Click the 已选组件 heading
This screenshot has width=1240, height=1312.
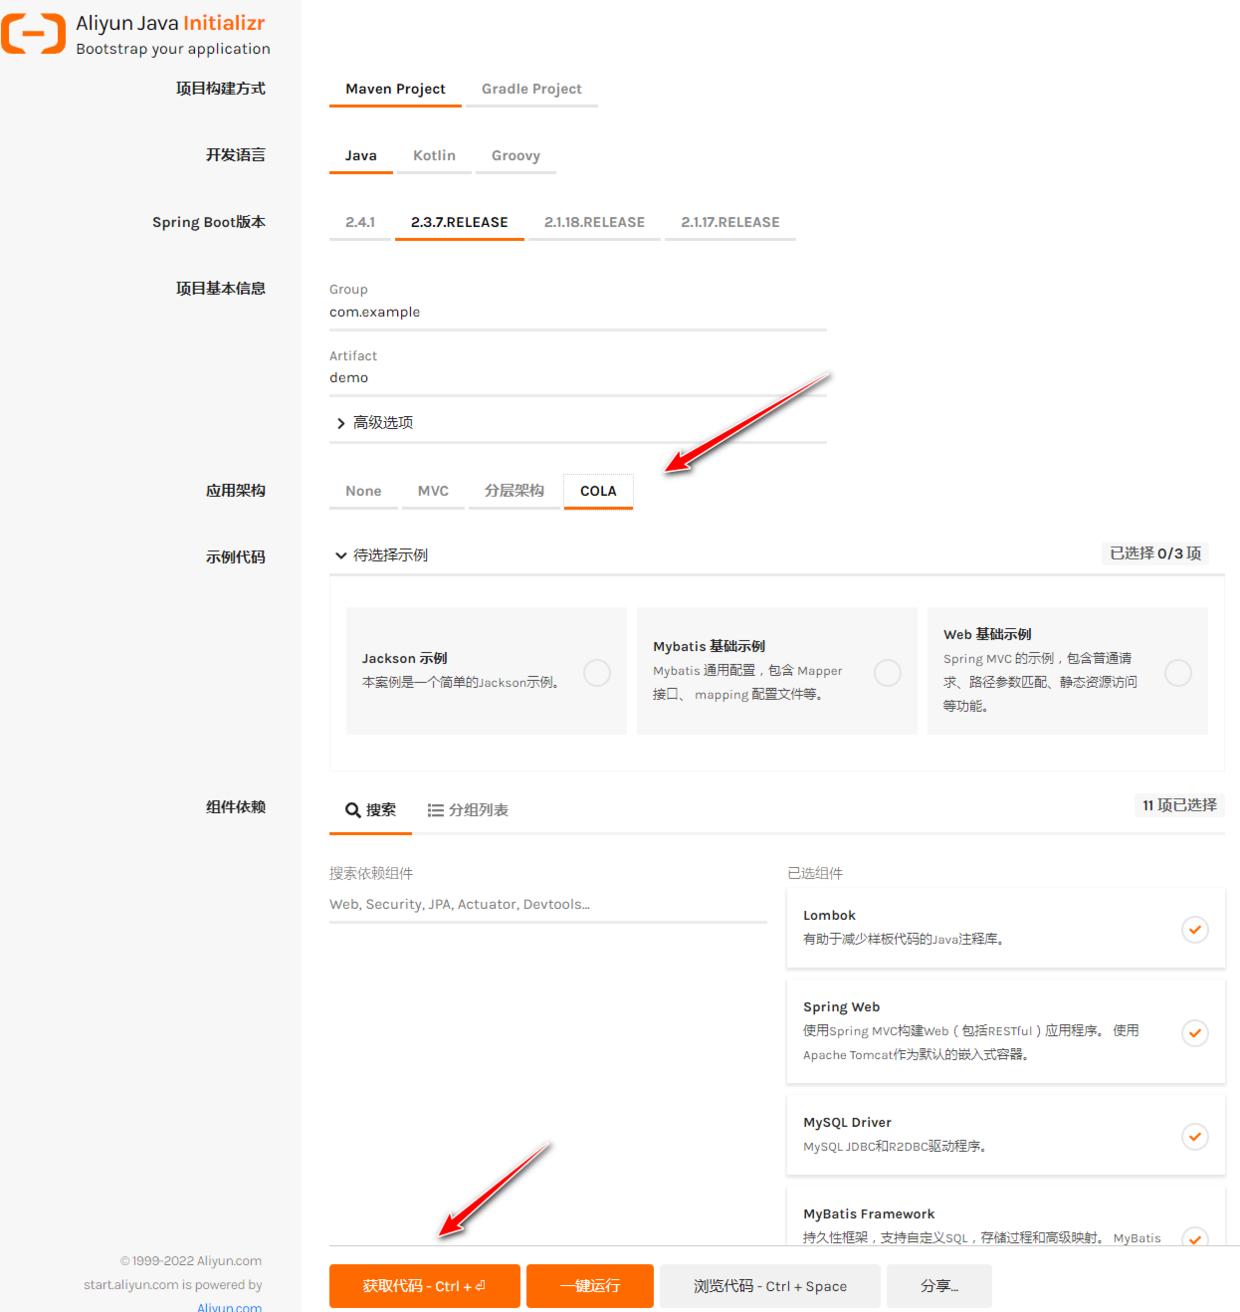pos(815,873)
